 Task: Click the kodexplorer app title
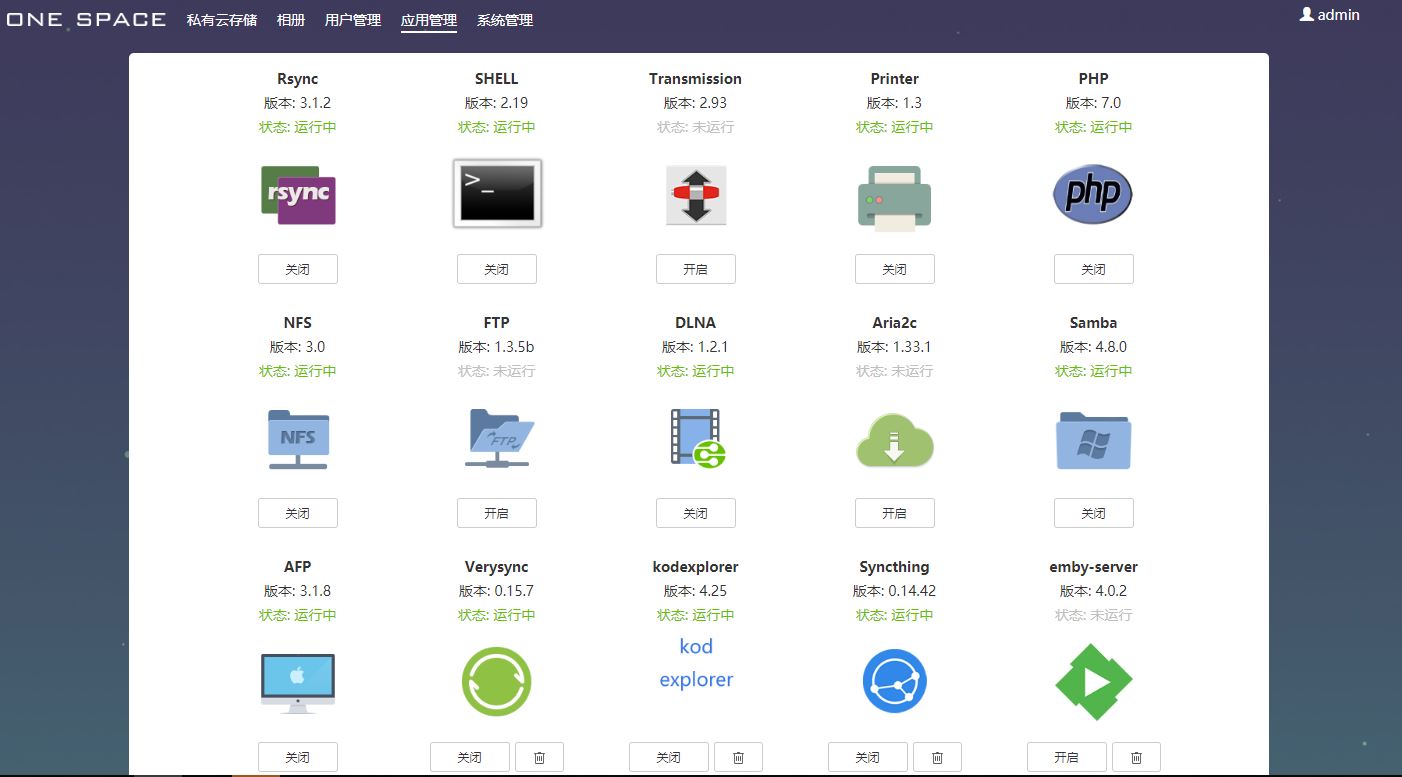pos(696,567)
